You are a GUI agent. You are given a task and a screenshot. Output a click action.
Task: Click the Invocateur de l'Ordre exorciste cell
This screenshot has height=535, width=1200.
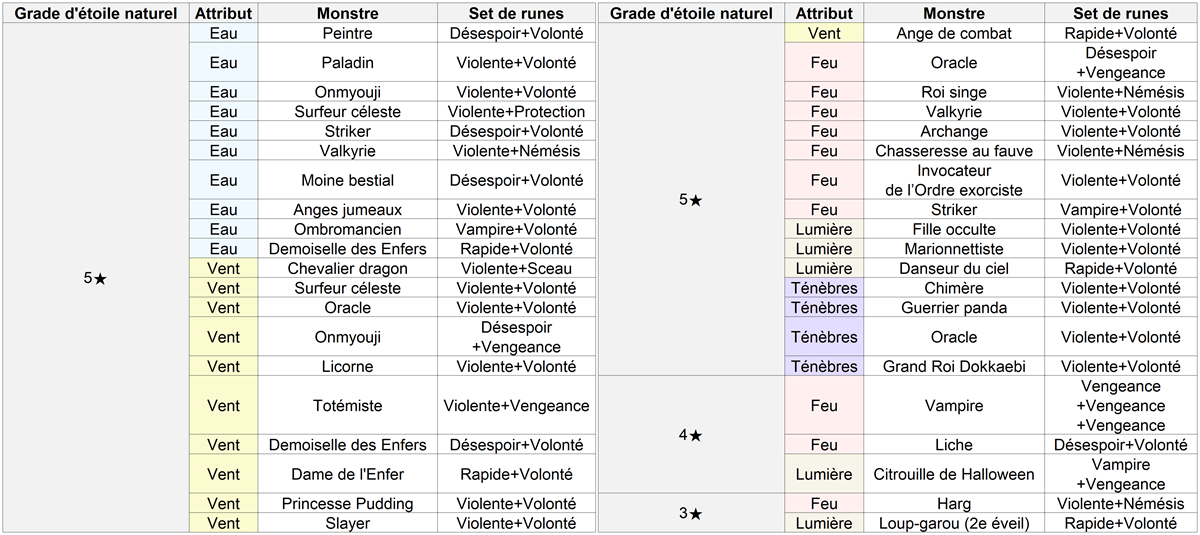(953, 180)
